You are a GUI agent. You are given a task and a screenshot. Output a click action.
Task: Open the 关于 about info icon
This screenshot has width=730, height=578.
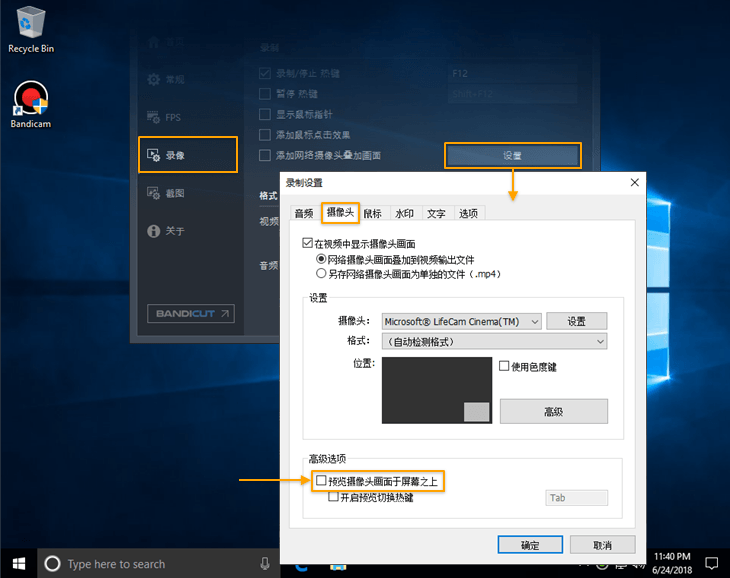coord(154,231)
